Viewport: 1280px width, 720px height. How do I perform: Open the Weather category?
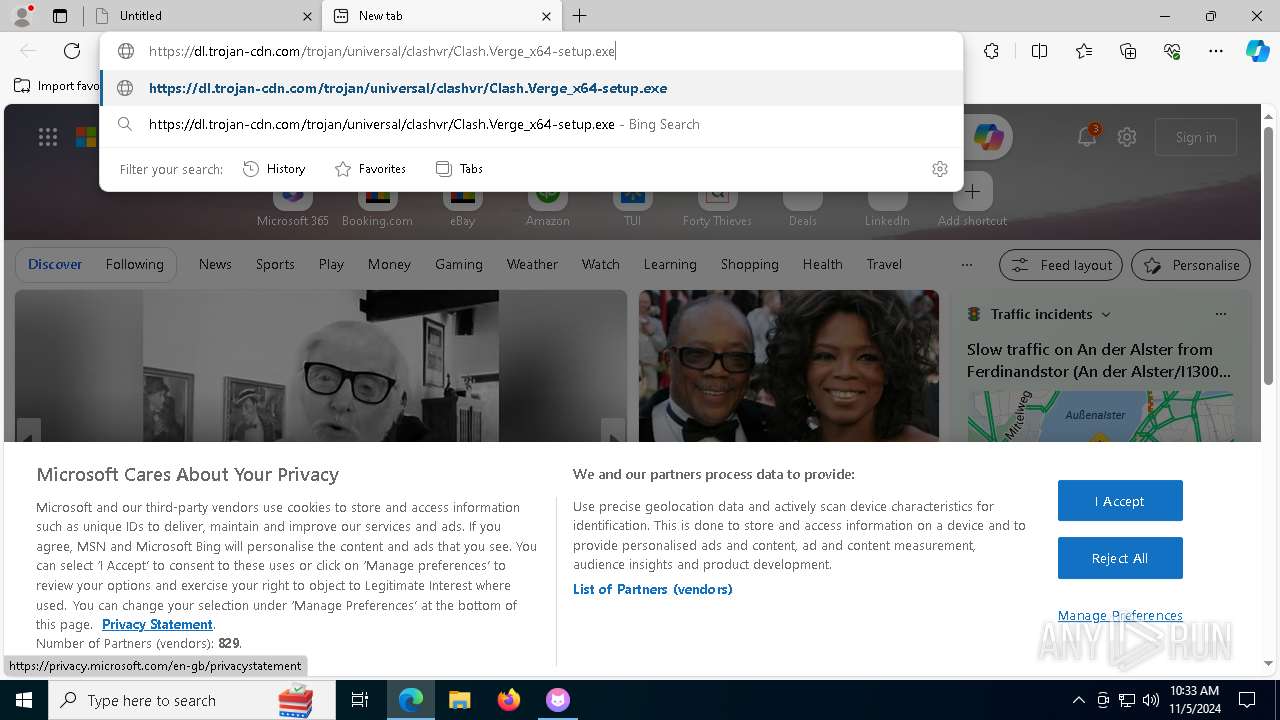click(532, 264)
